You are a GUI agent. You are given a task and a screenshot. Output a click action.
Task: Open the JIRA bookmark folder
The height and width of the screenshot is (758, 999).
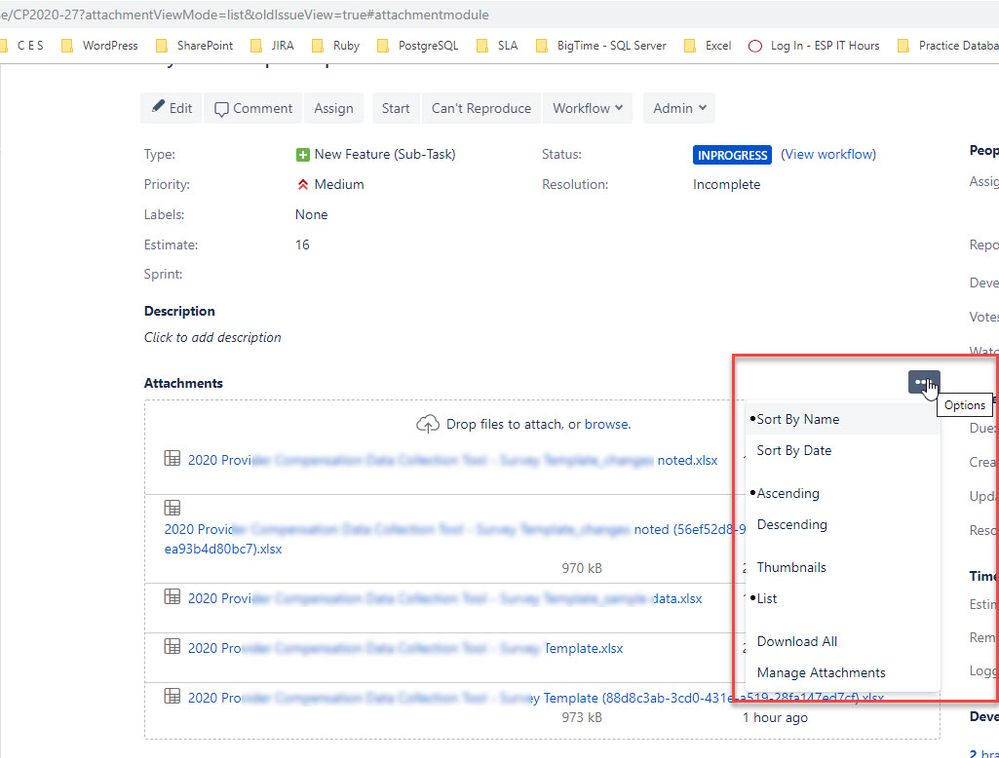coord(272,46)
